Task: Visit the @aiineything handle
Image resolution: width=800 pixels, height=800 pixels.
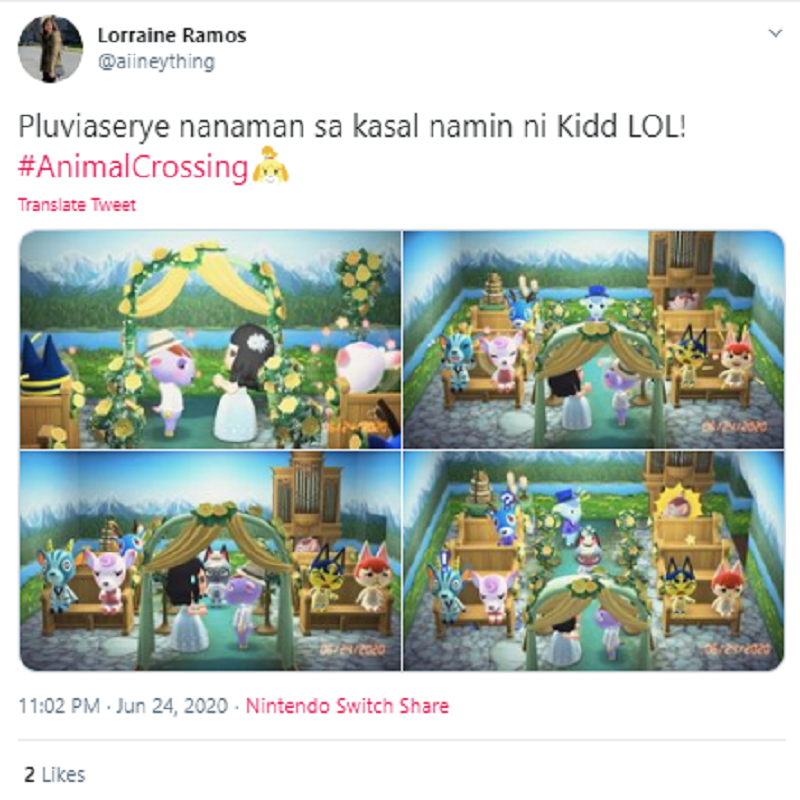Action: (156, 62)
